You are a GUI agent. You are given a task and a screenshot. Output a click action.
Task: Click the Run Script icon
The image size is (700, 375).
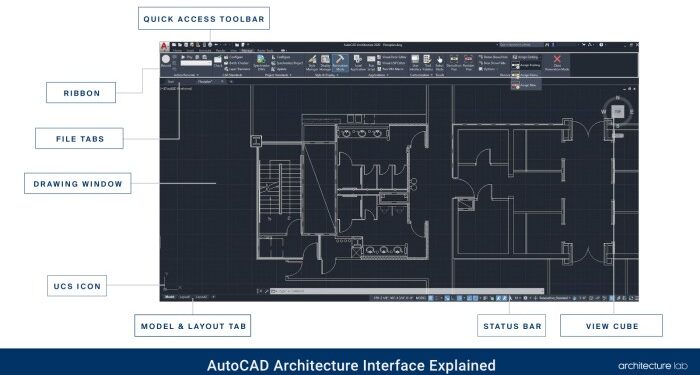pos(371,63)
